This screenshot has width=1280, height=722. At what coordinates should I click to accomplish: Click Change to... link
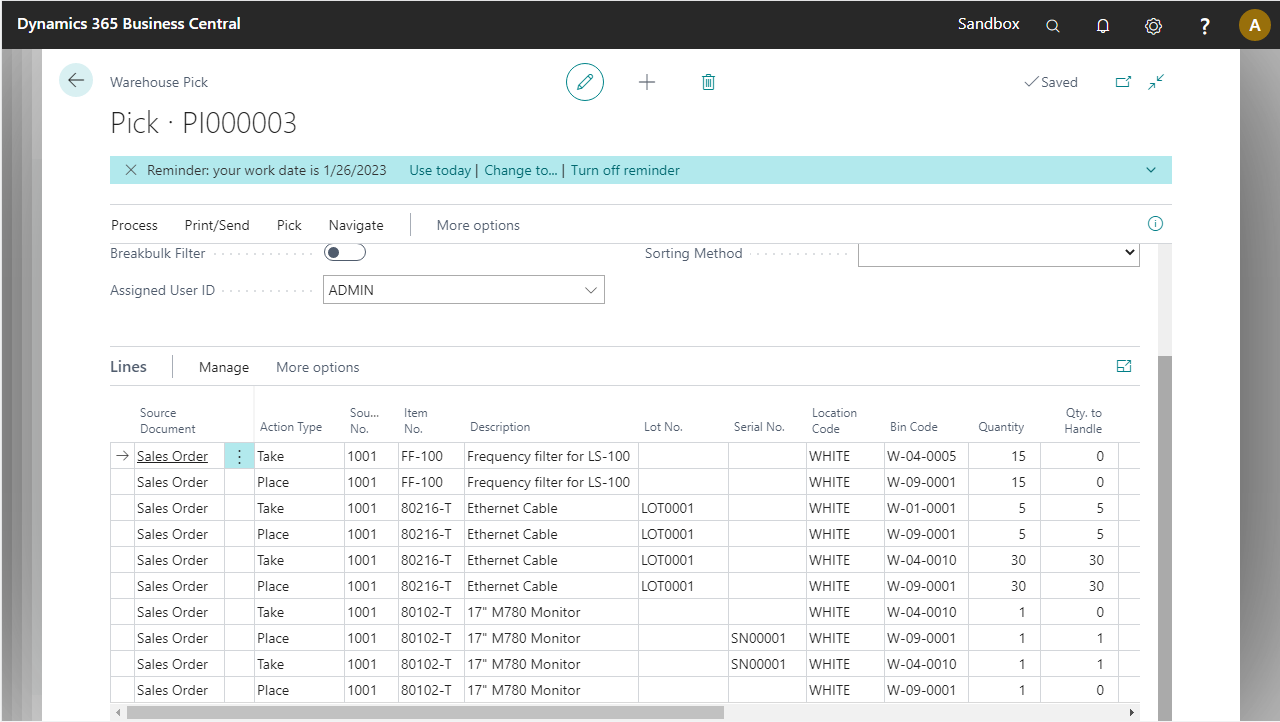point(521,170)
